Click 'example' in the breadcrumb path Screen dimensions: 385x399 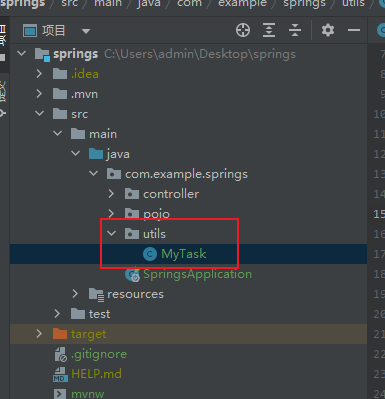pyautogui.click(x=242, y=3)
